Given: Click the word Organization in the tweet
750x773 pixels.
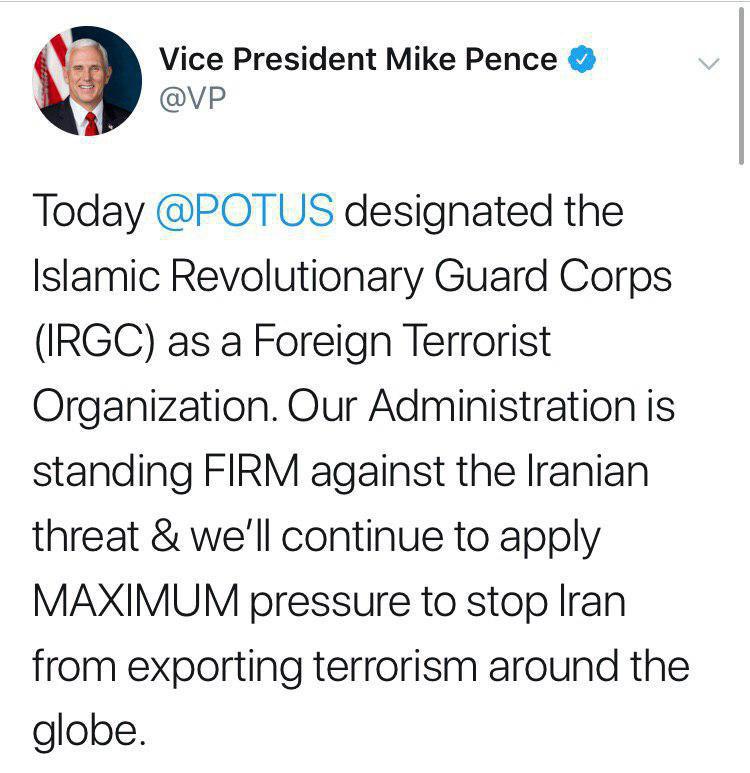Looking at the screenshot, I should pyautogui.click(x=152, y=407).
